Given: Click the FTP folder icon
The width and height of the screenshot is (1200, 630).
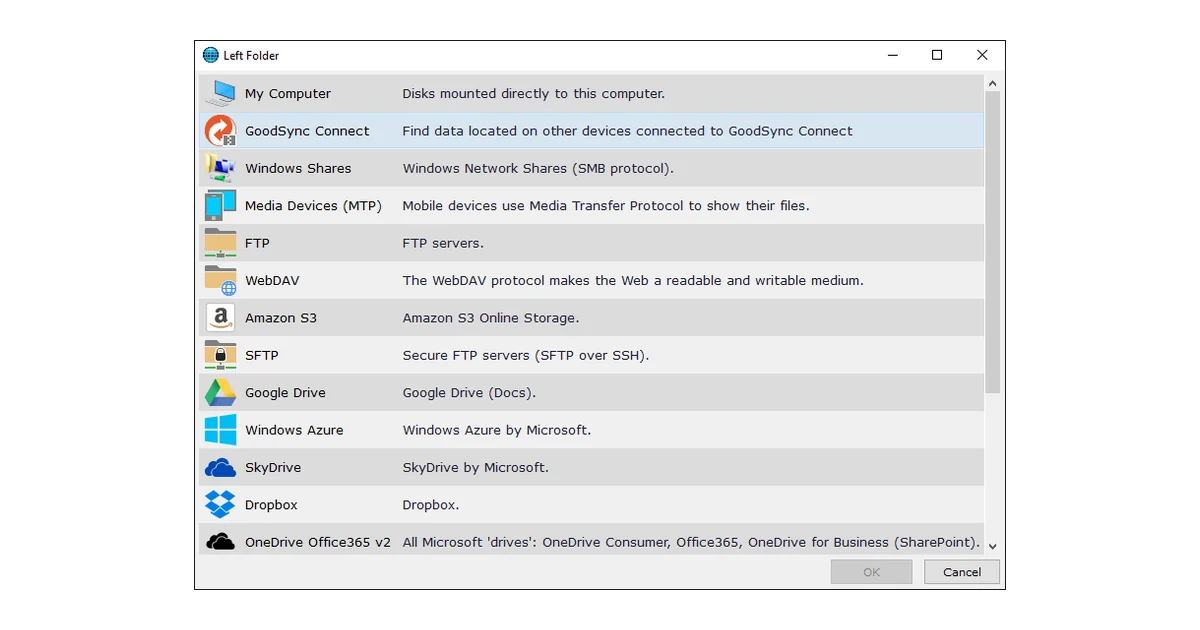Looking at the screenshot, I should (x=220, y=243).
